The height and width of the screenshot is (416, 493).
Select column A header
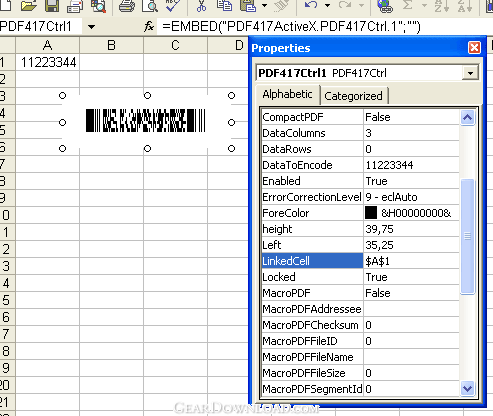(x=48, y=45)
